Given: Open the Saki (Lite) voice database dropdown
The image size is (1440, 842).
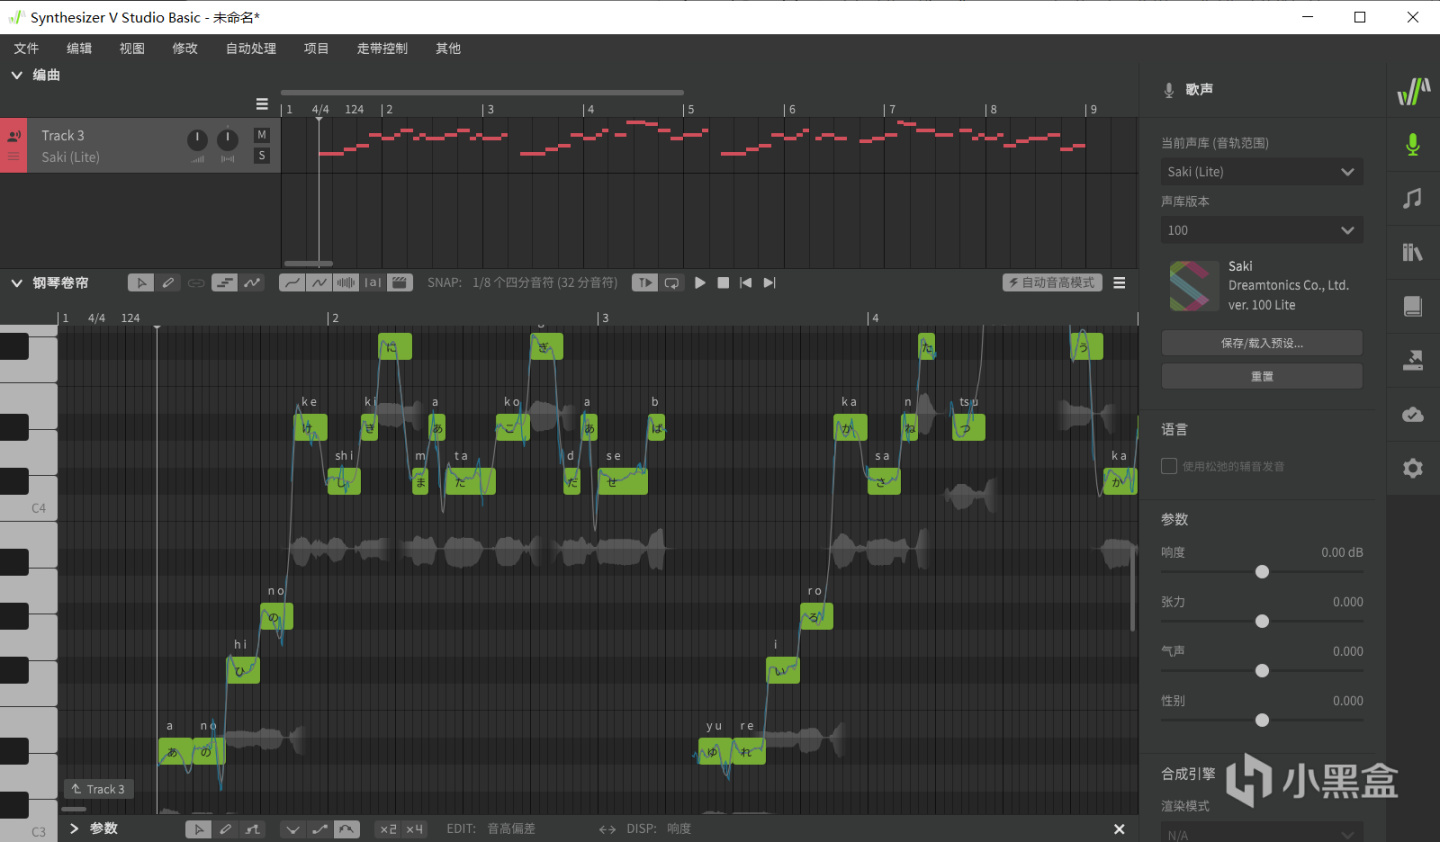Looking at the screenshot, I should coord(1262,172).
